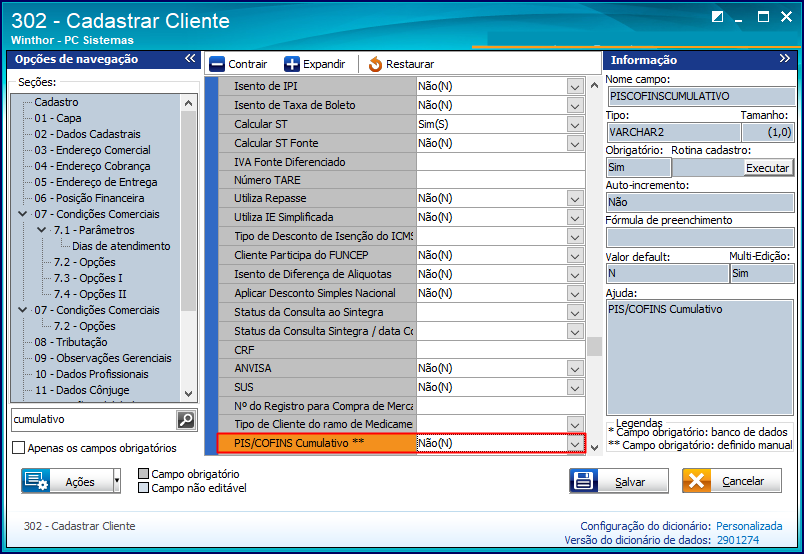The width and height of the screenshot is (804, 554).
Task: Open the PIS/COFINS Cumulativo dropdown
Action: coord(575,443)
